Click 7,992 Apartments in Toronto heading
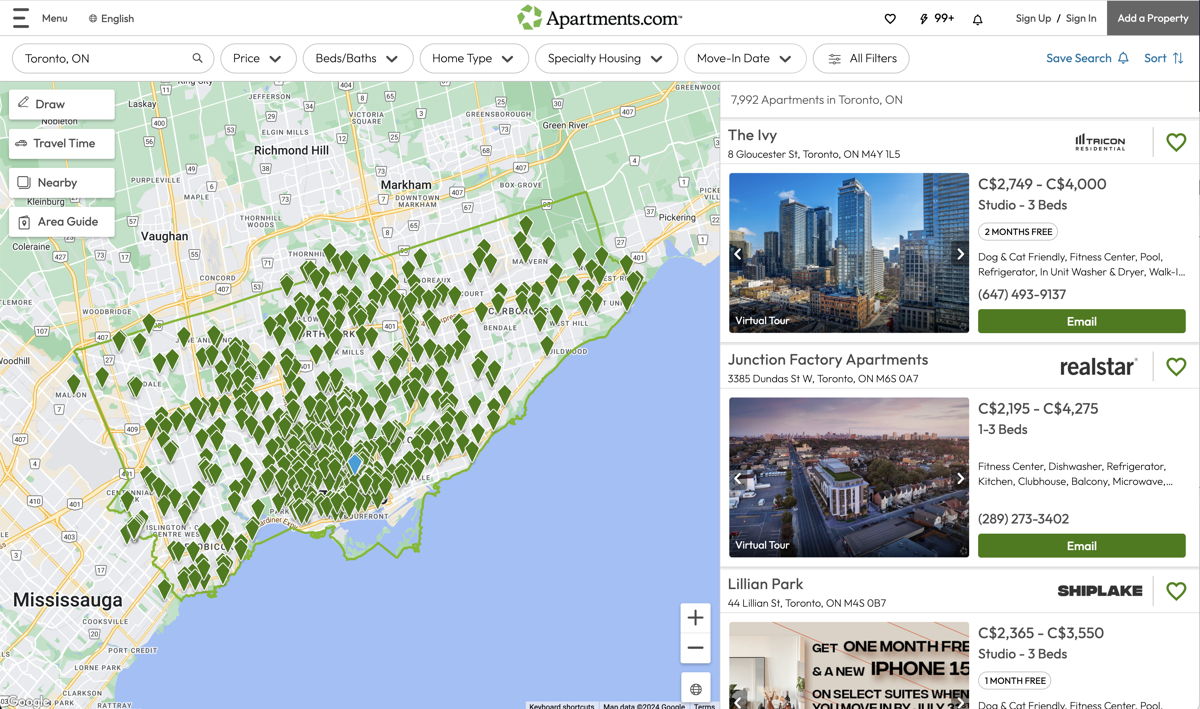Viewport: 1200px width, 709px height. (817, 100)
